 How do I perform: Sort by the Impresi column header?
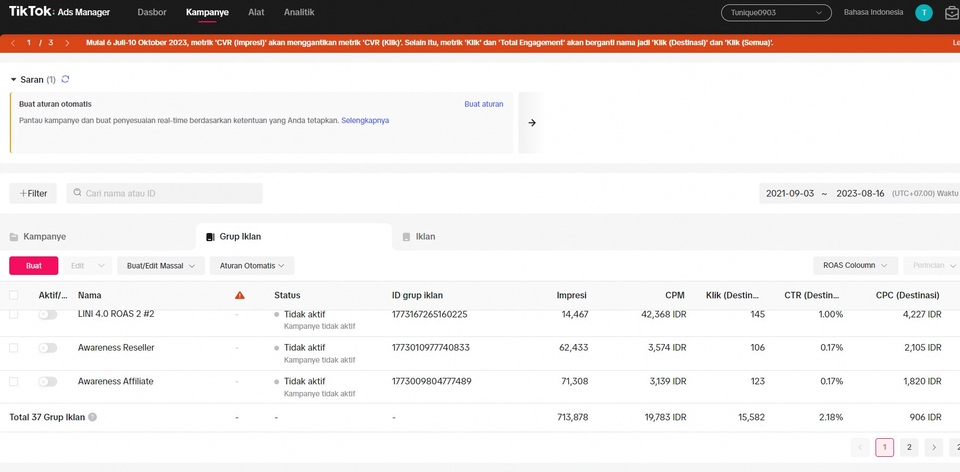click(x=572, y=295)
